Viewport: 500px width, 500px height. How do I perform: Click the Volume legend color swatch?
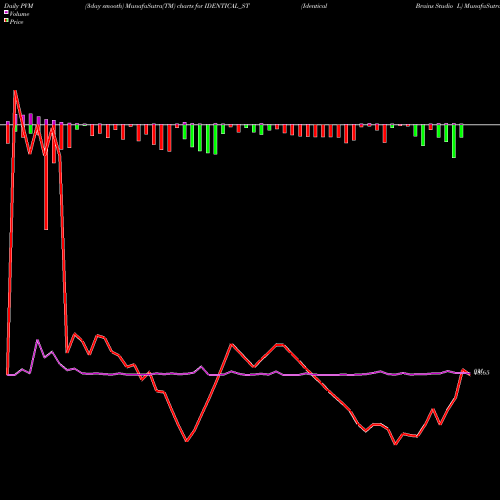pyautogui.click(x=6, y=13)
